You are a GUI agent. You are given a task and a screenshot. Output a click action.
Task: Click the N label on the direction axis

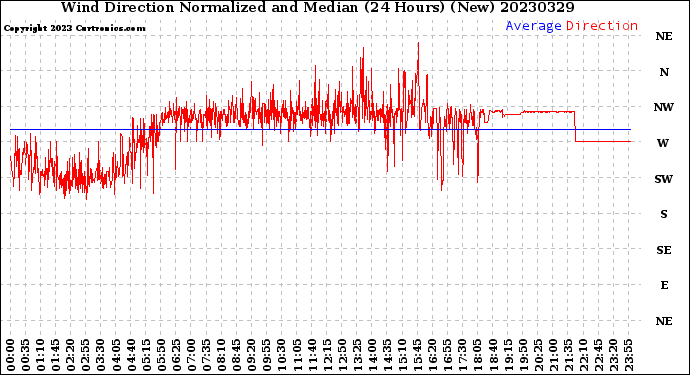pos(664,72)
